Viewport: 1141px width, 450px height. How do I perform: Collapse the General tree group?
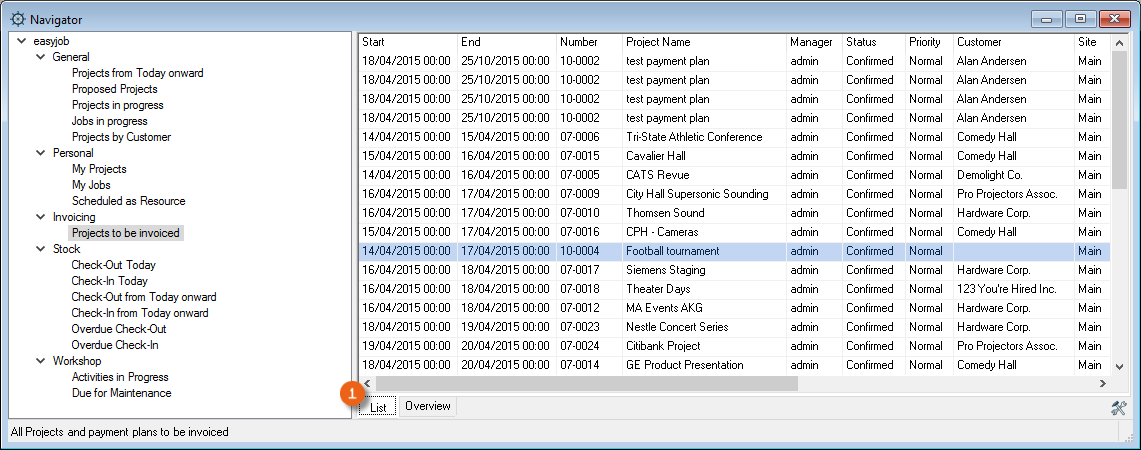click(x=40, y=57)
